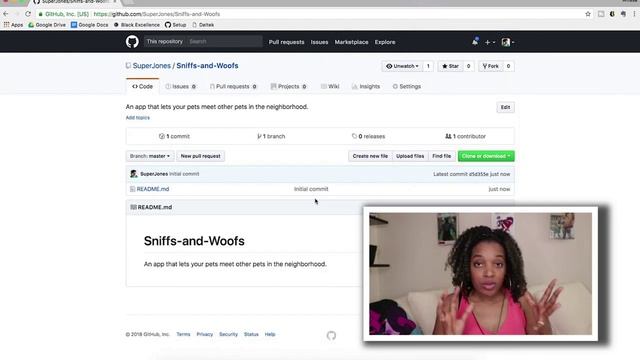Click the SuperJones commit author avatar

(x=133, y=174)
